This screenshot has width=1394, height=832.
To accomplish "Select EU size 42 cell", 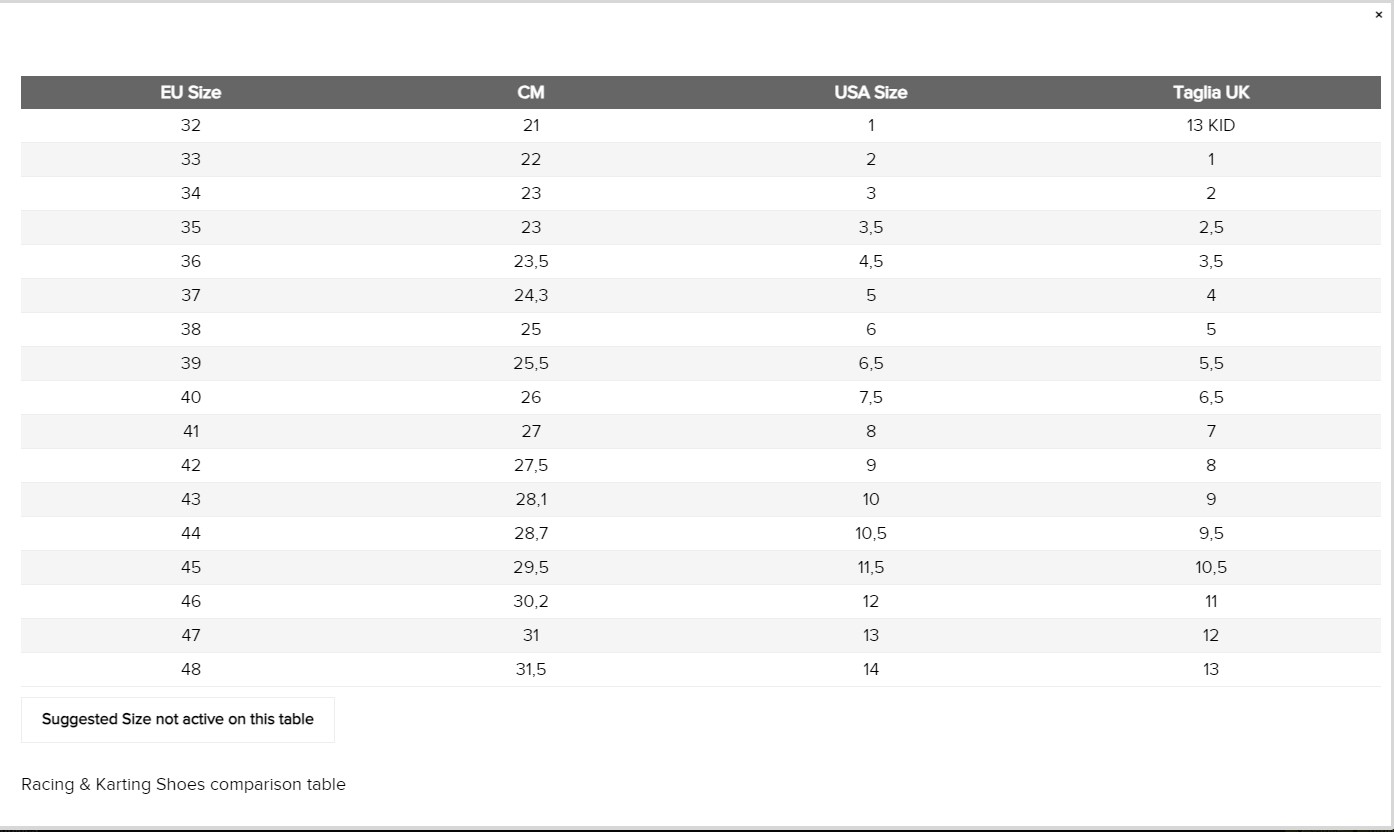I will point(191,466).
